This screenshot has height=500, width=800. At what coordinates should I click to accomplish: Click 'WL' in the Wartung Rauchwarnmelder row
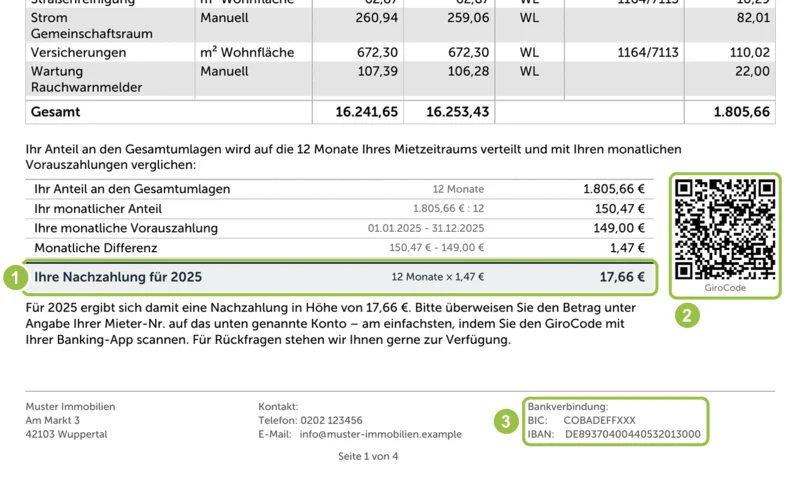click(529, 71)
